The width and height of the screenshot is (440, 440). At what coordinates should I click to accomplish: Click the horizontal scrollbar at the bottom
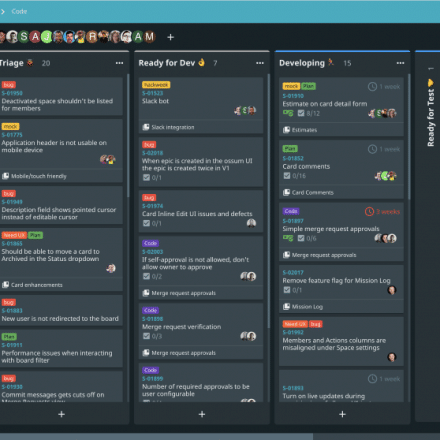[x=157, y=437]
